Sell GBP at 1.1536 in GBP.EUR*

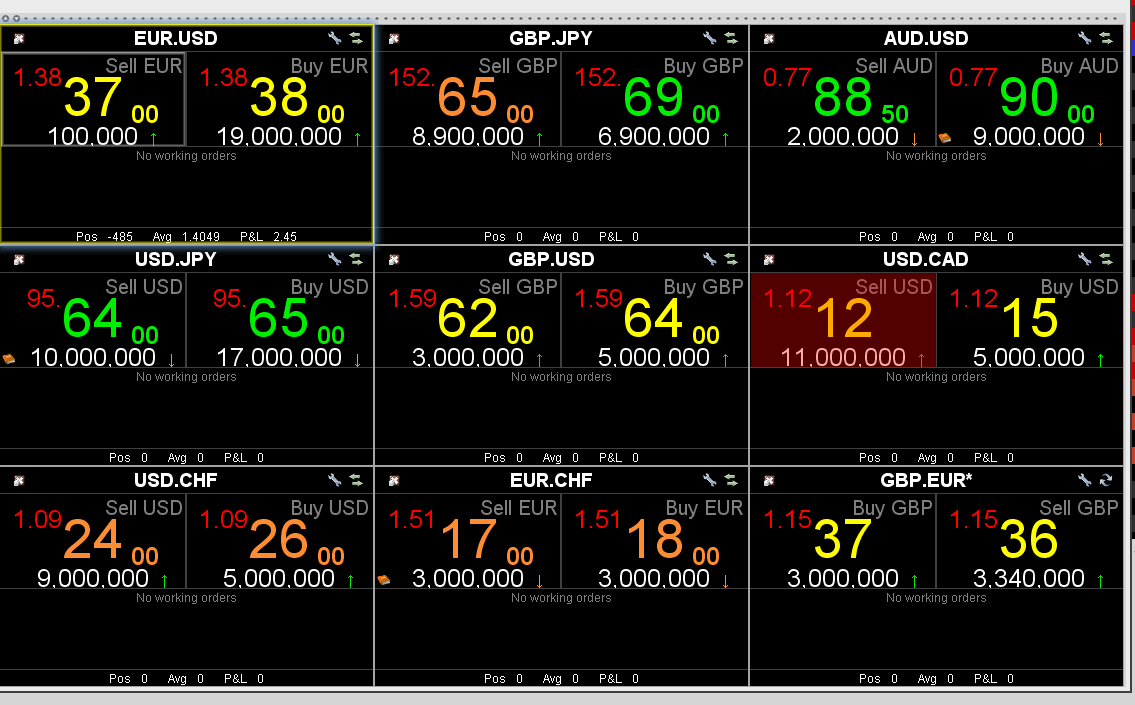click(1029, 541)
